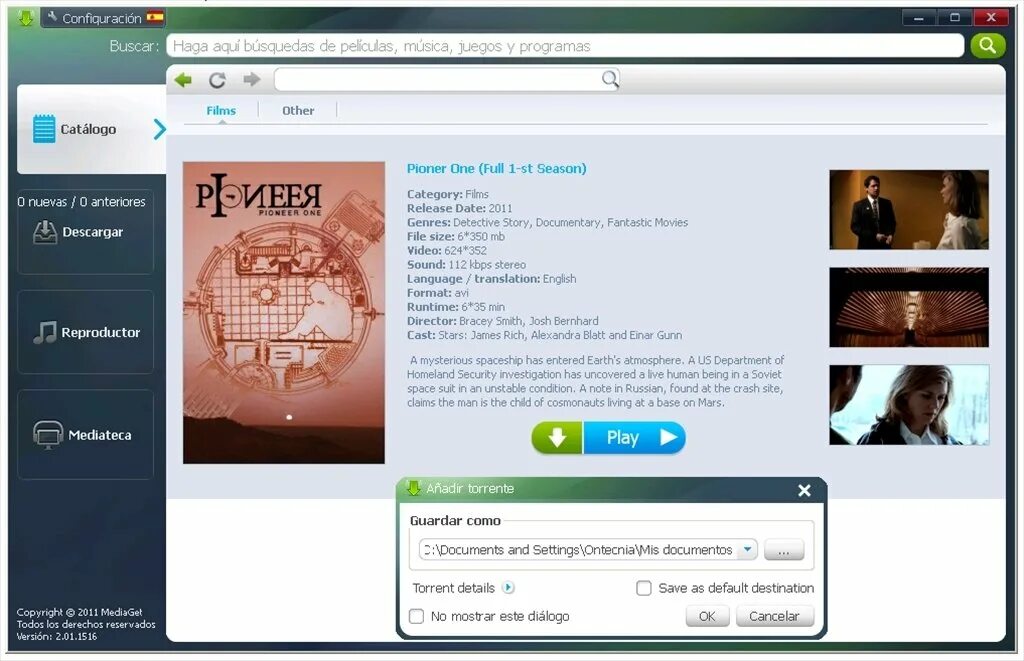Enable Save as default destination checkbox

pos(644,588)
